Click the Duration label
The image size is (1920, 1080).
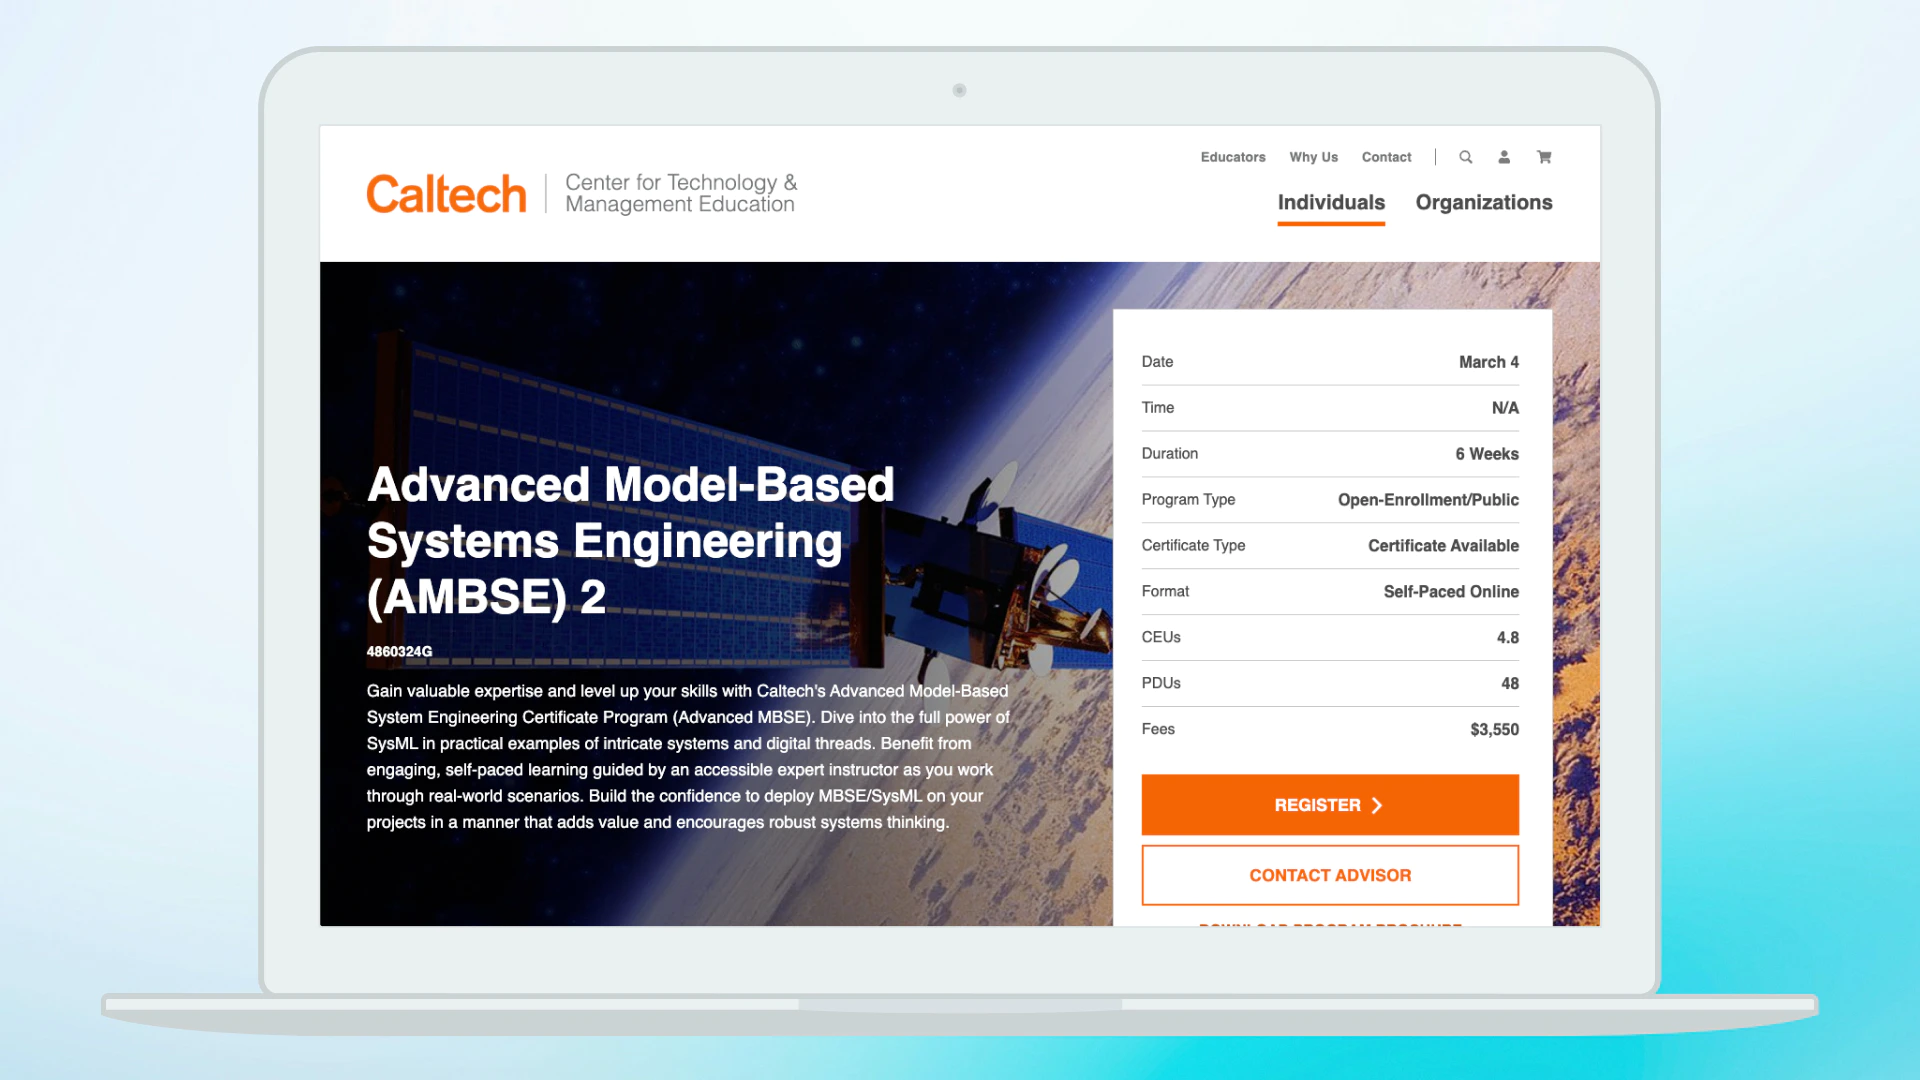(1169, 454)
